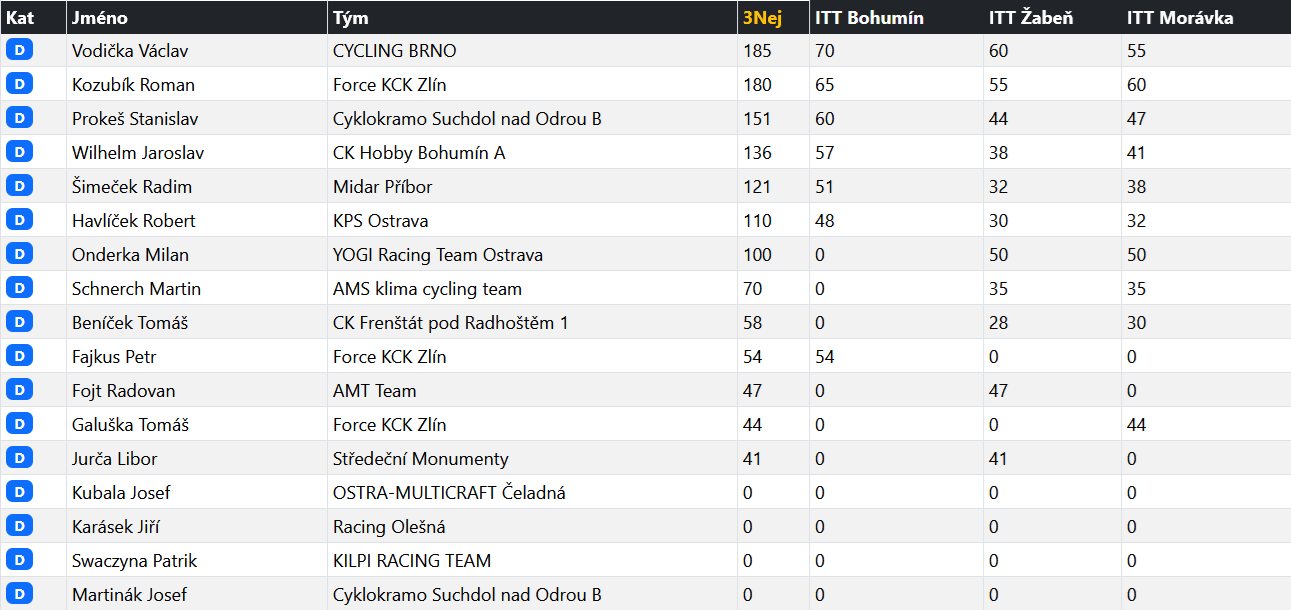The height and width of the screenshot is (610, 1291).
Task: Click the D badge in Kozubík Roman's row
Action: click(x=19, y=84)
